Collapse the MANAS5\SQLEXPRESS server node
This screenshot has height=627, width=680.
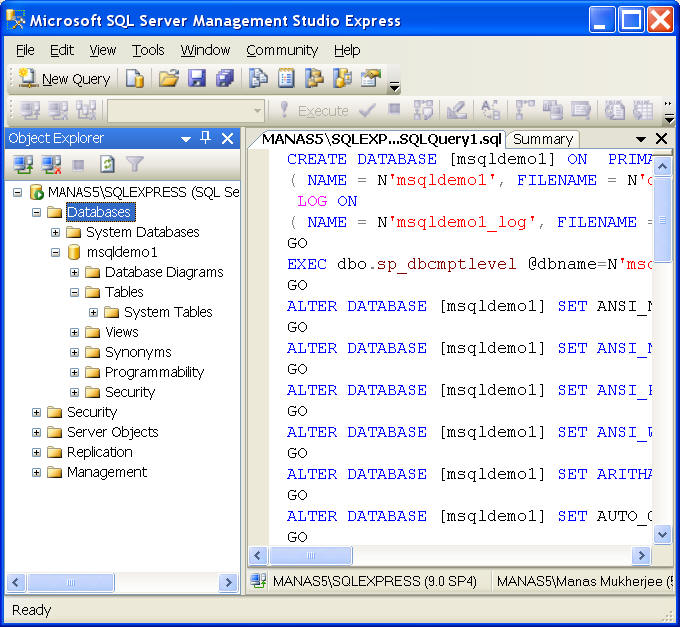[17, 192]
